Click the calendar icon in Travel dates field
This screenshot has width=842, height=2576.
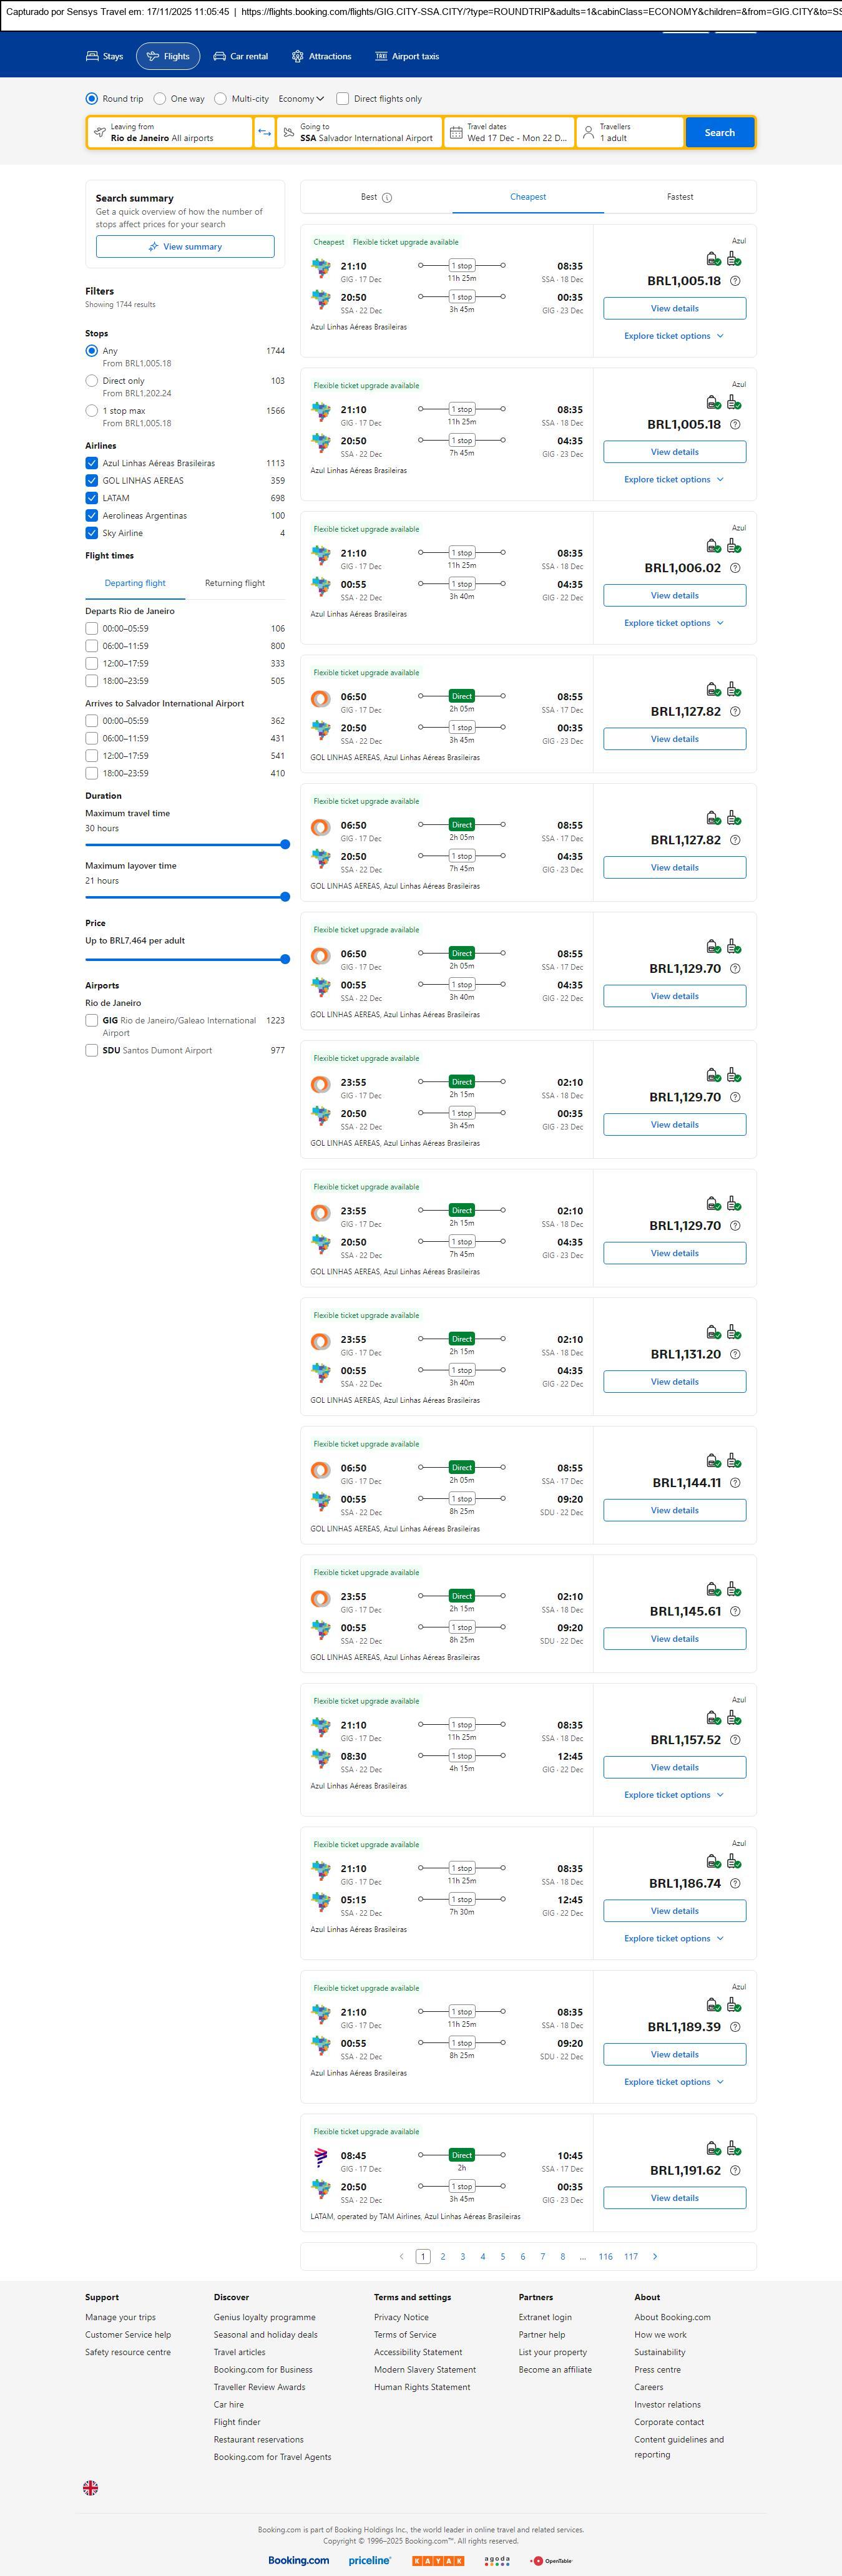[456, 133]
